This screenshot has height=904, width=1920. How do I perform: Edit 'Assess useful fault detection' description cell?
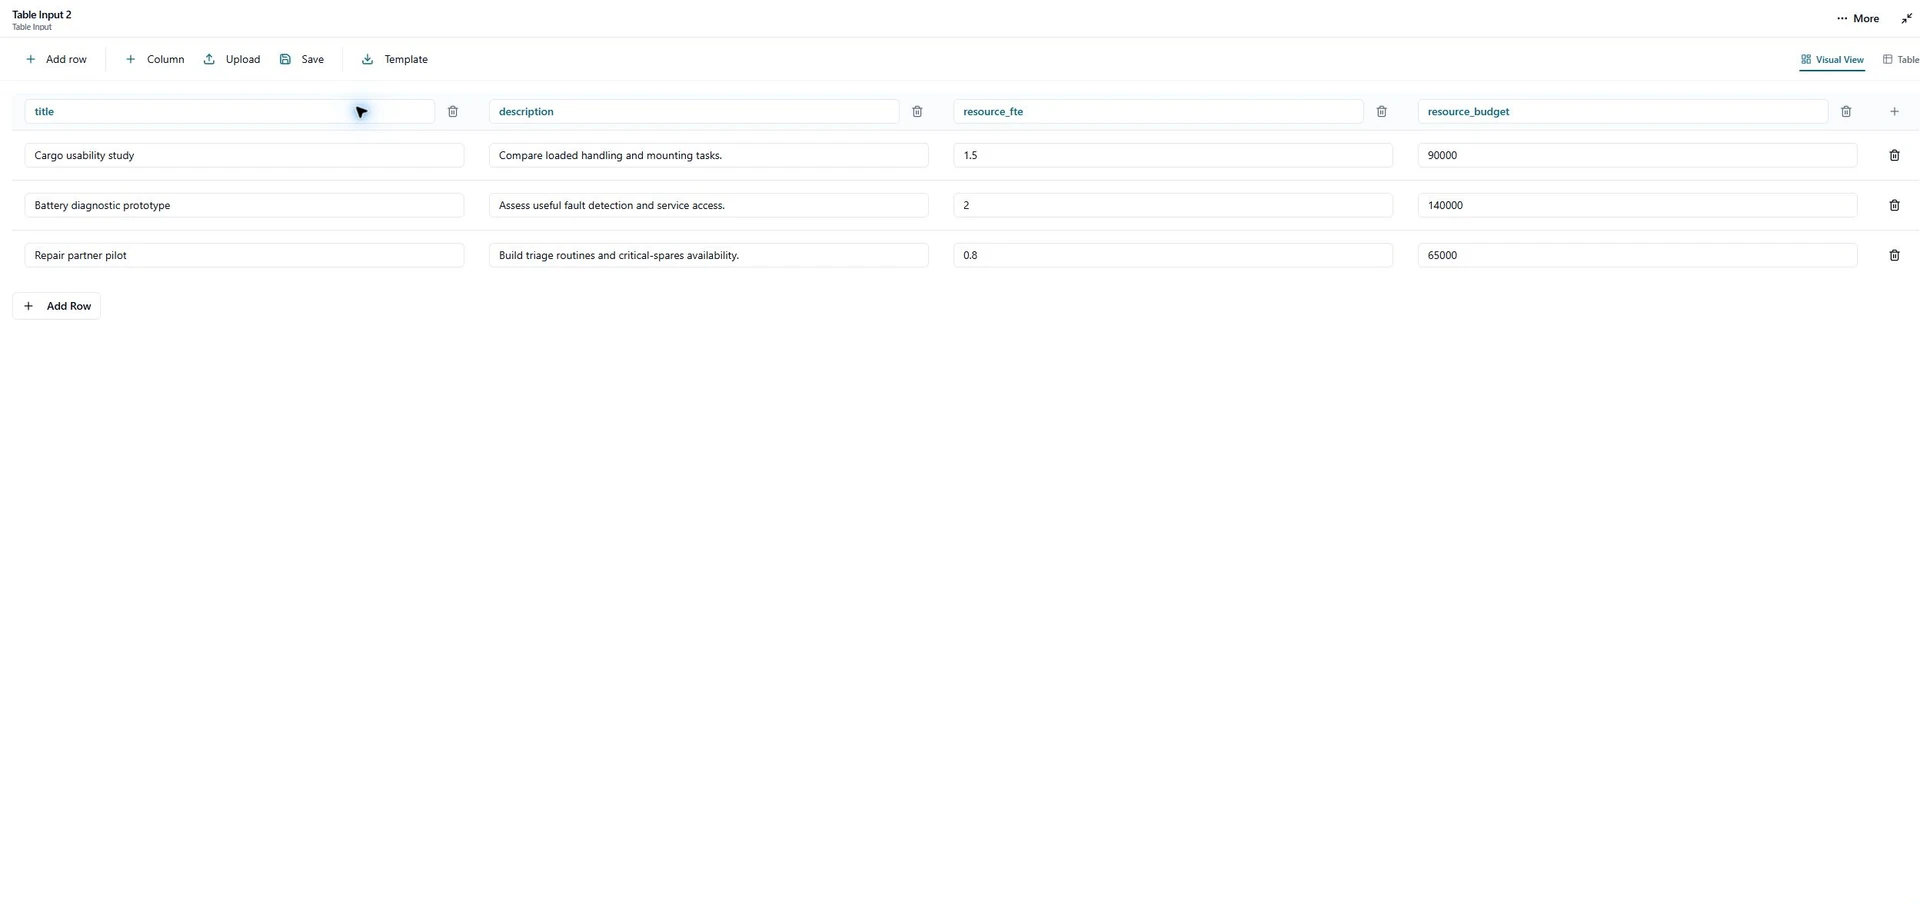click(709, 206)
